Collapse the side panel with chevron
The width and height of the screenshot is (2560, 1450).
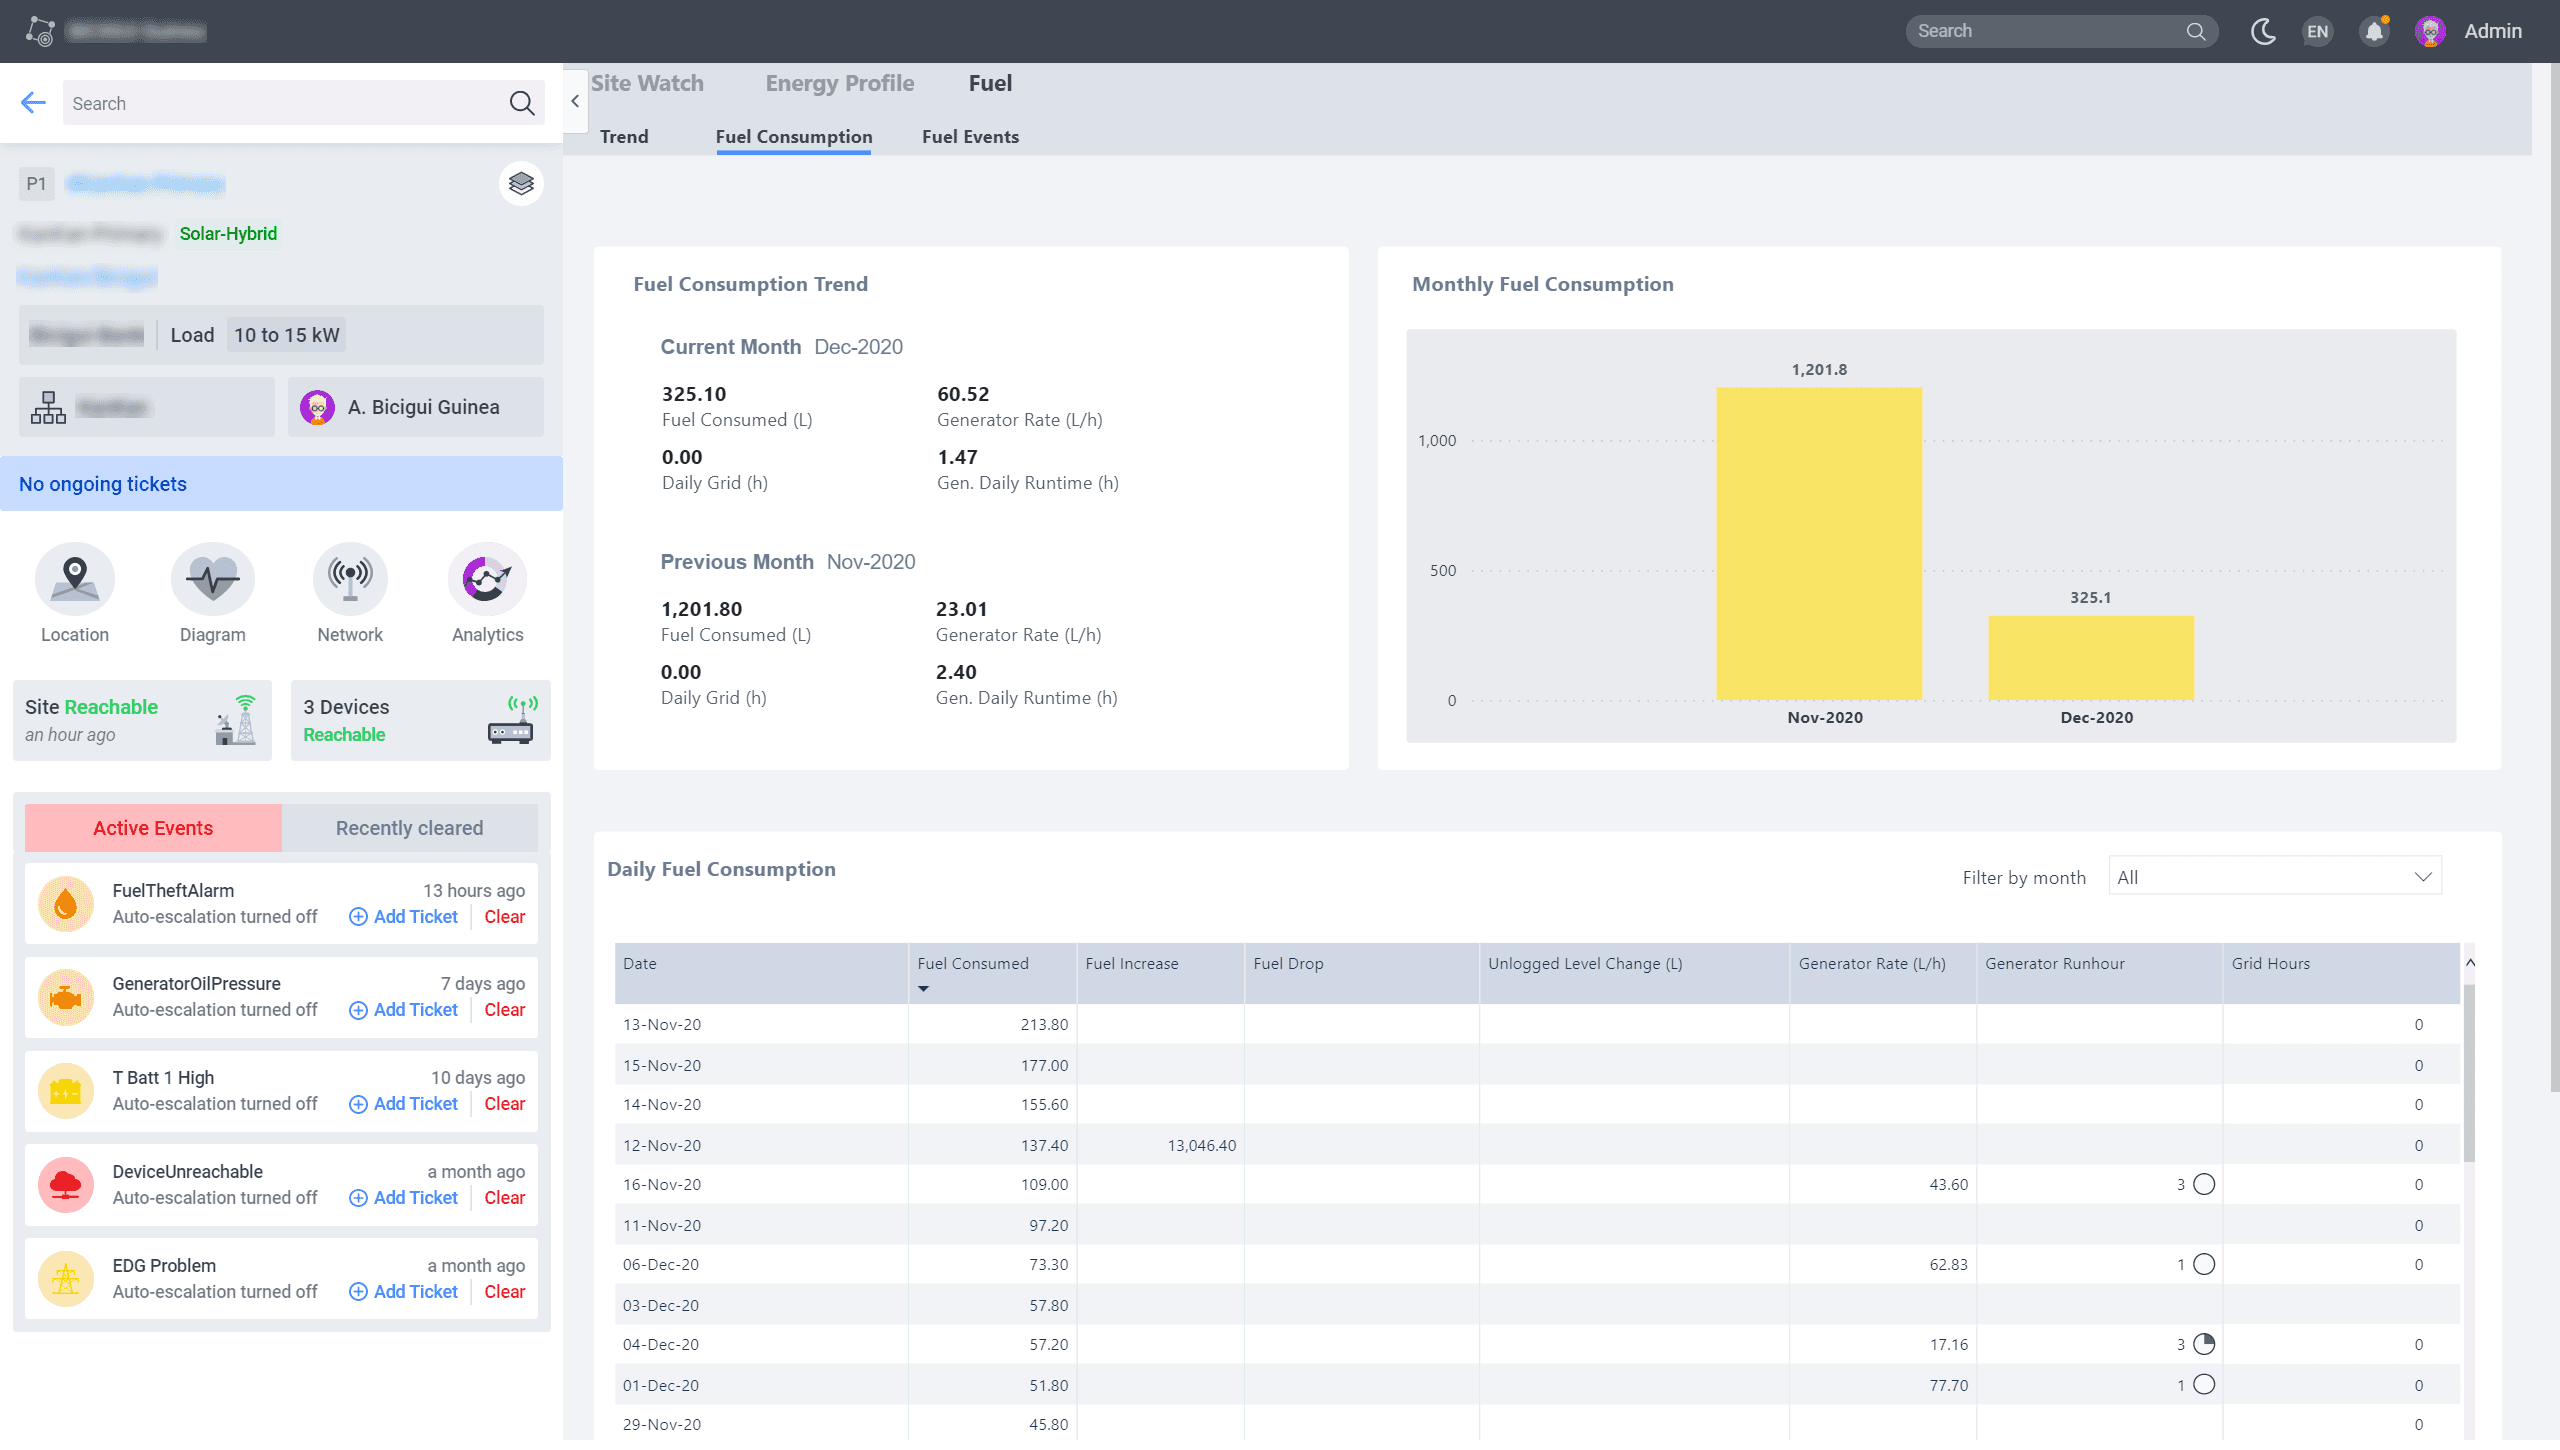pyautogui.click(x=575, y=101)
